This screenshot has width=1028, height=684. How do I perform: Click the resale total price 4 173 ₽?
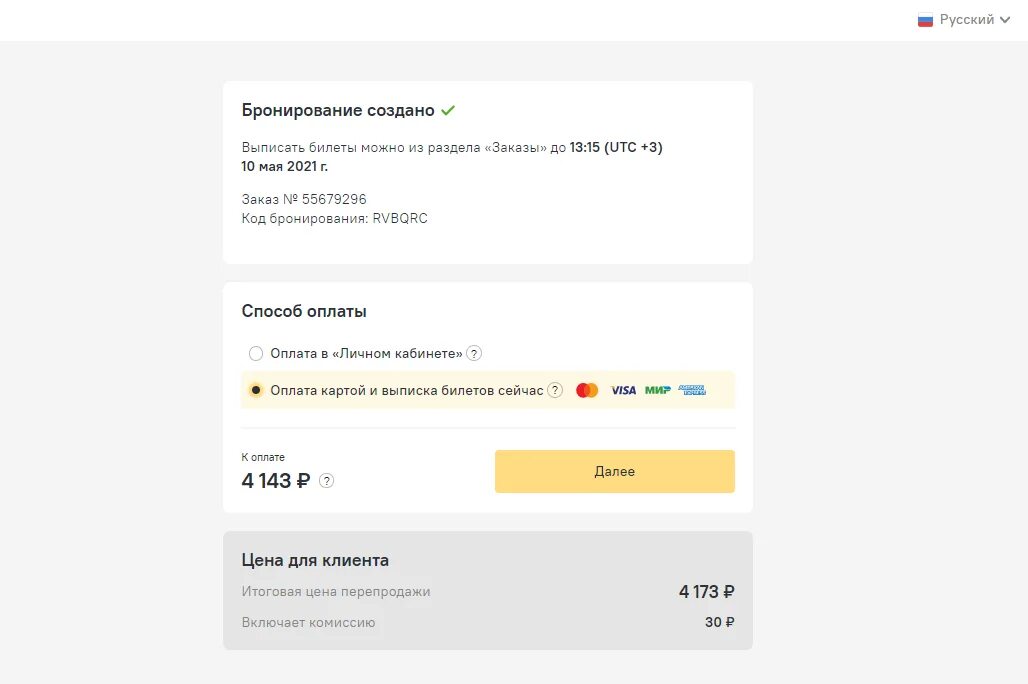[x=706, y=592]
